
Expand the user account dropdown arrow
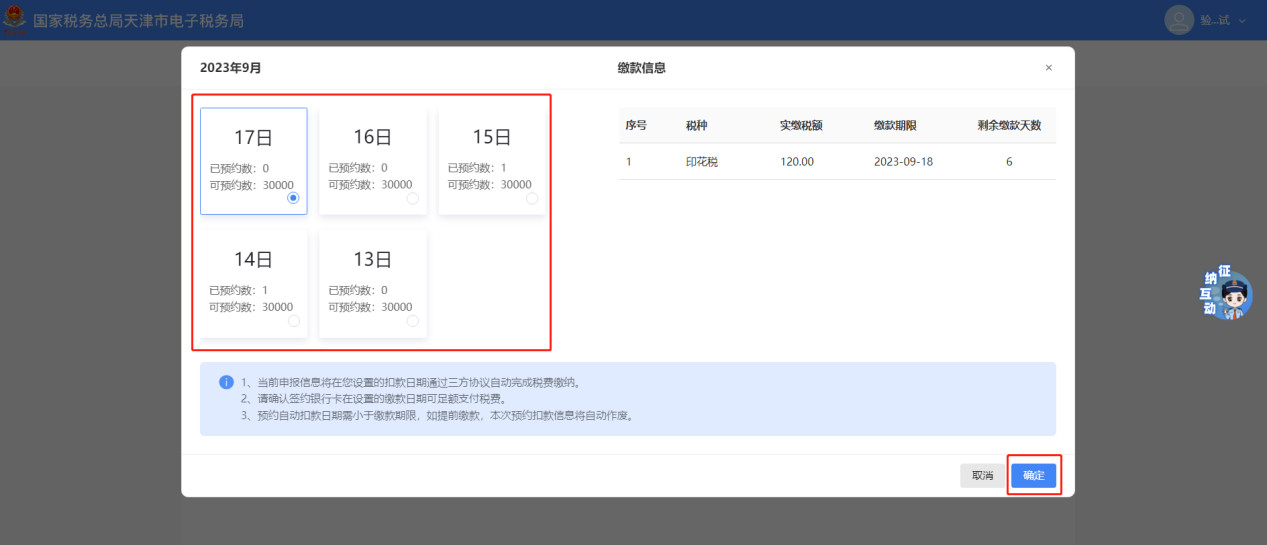pyautogui.click(x=1242, y=21)
